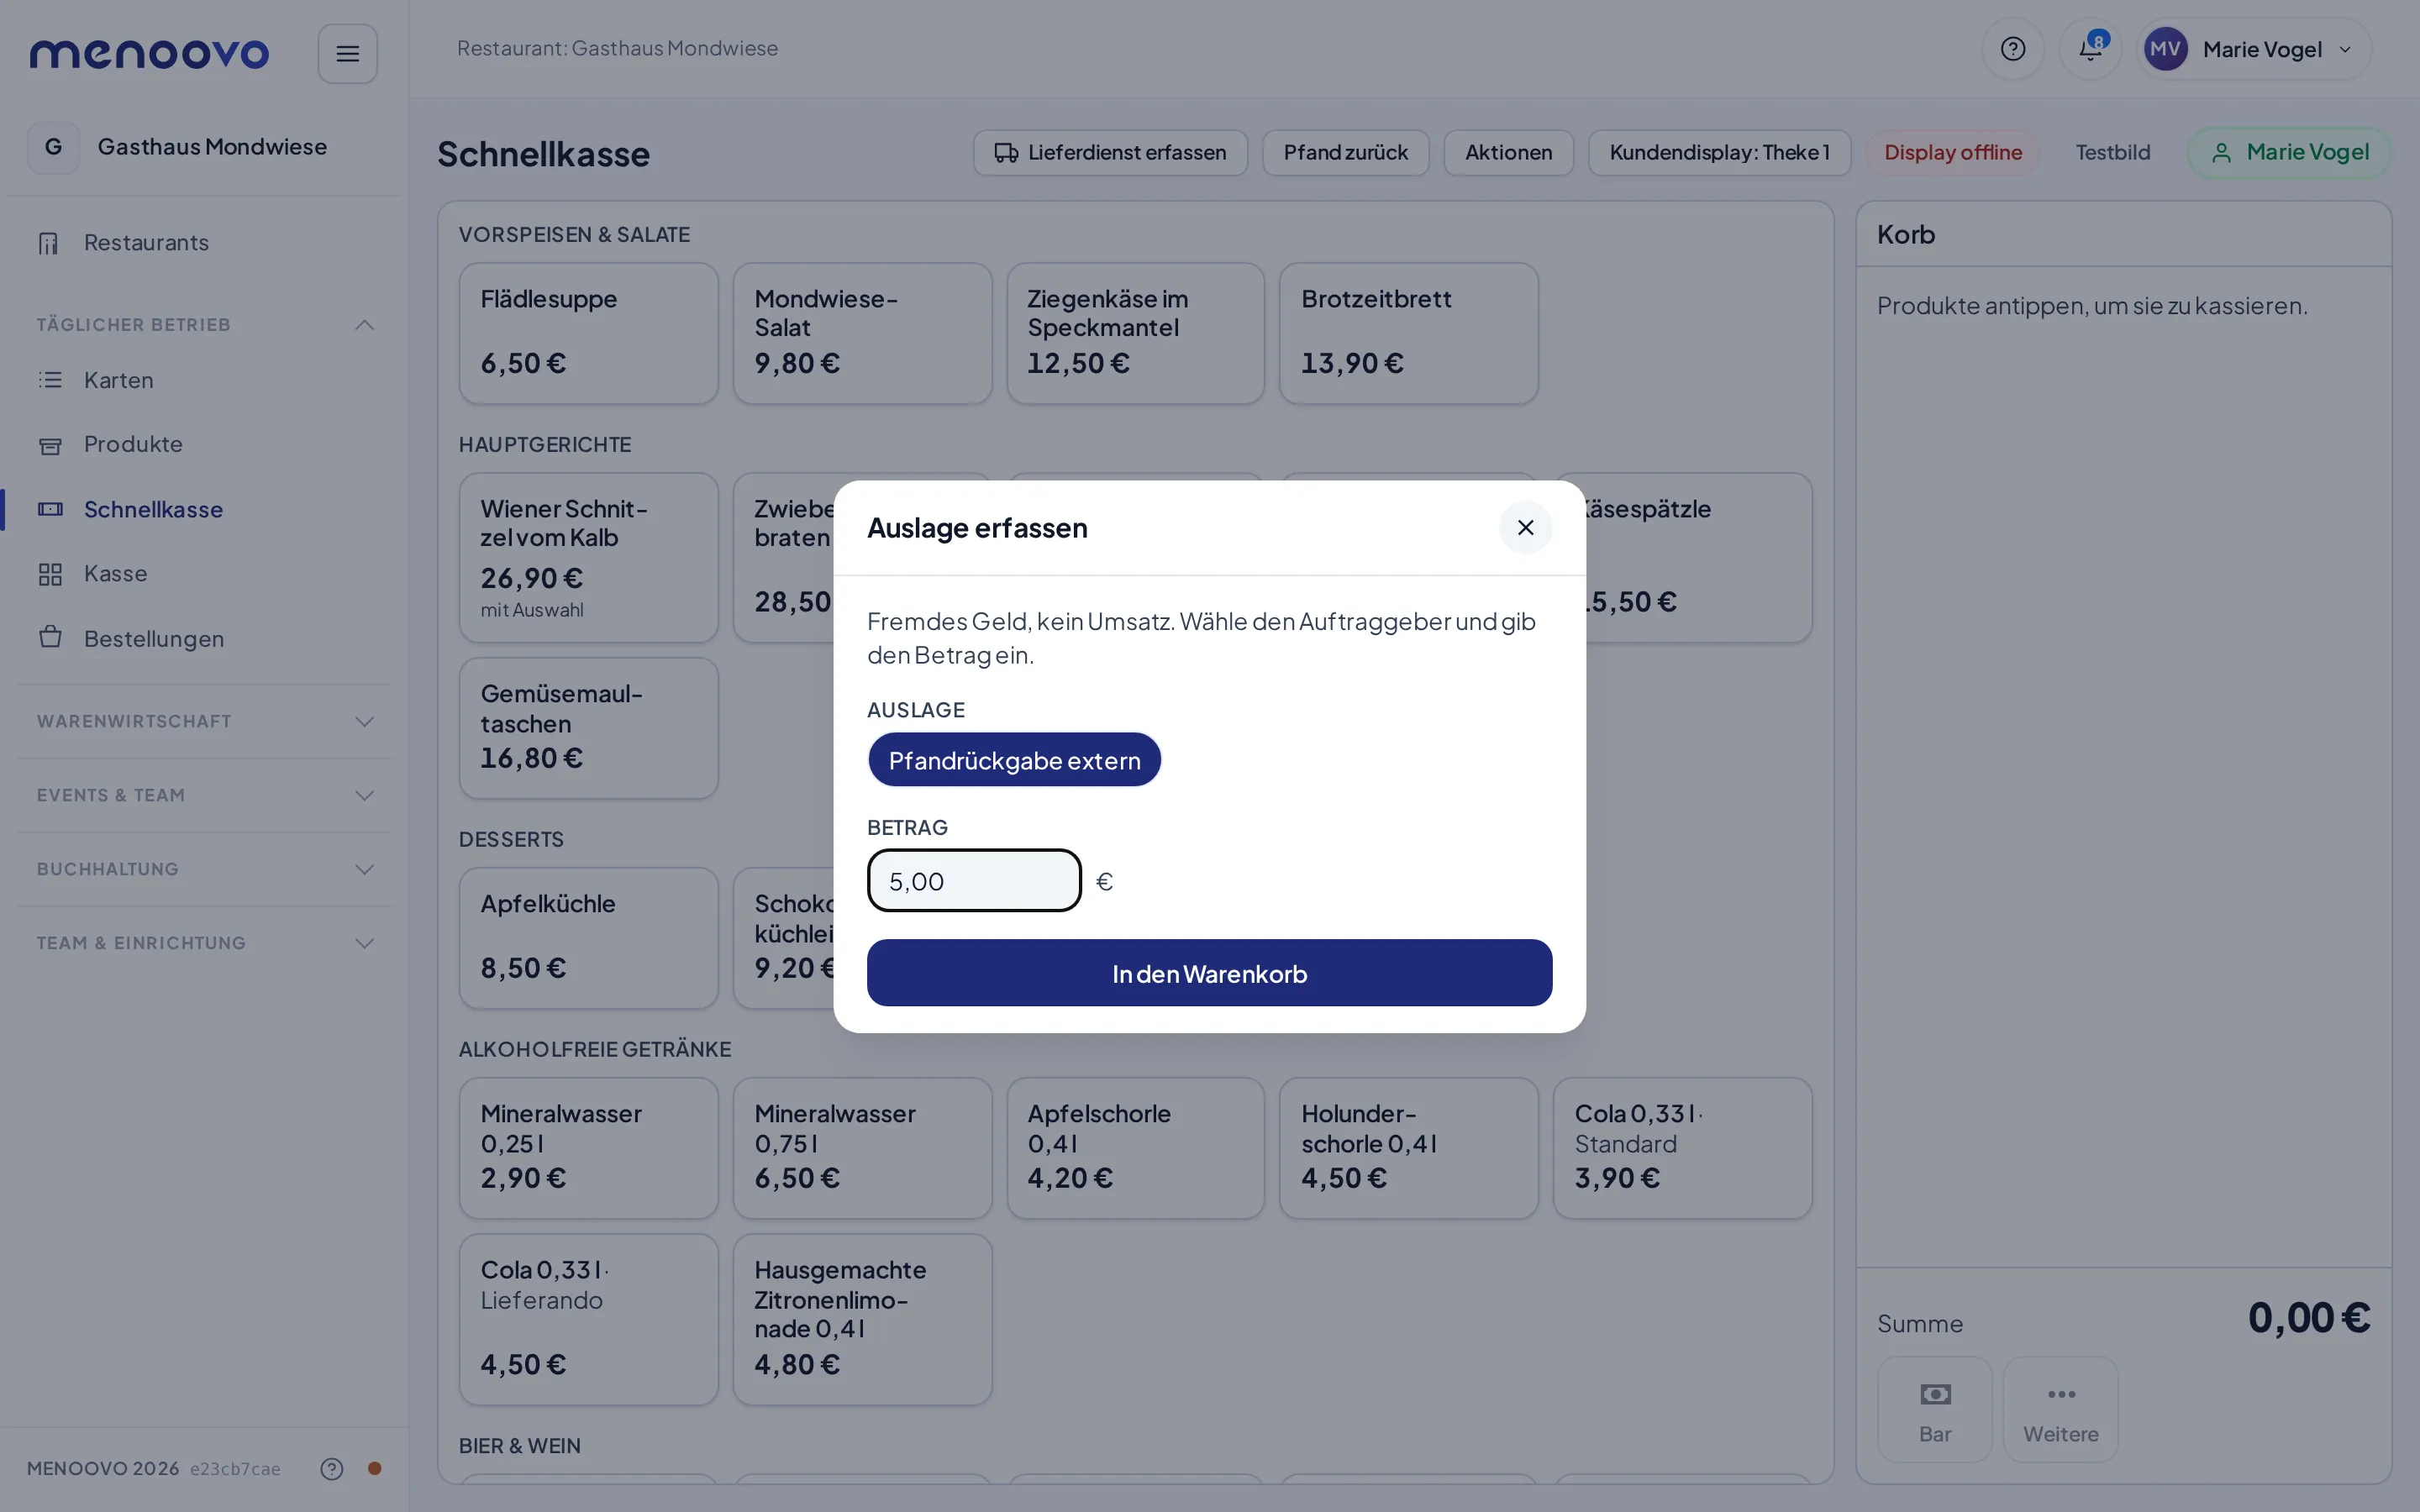Add Cola 0,33 l Lieferando tile
The height and width of the screenshot is (1512, 2420).
point(588,1320)
